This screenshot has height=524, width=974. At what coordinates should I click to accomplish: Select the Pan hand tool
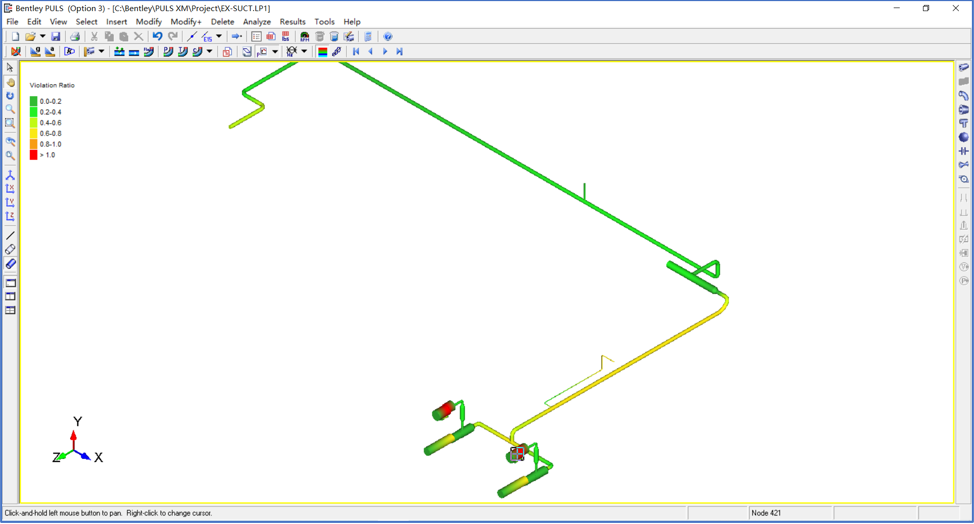pos(10,83)
